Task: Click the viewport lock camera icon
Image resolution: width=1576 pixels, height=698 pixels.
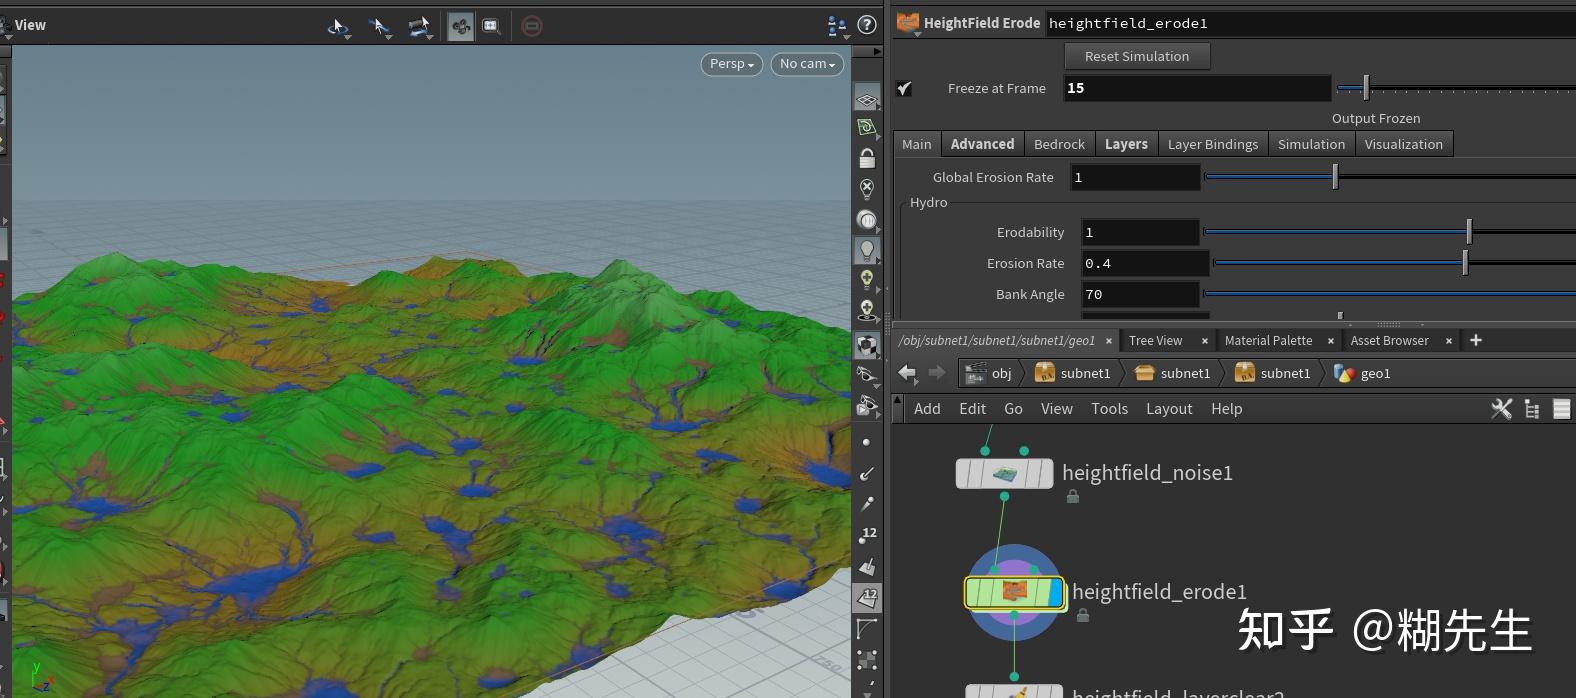Action: [867, 159]
